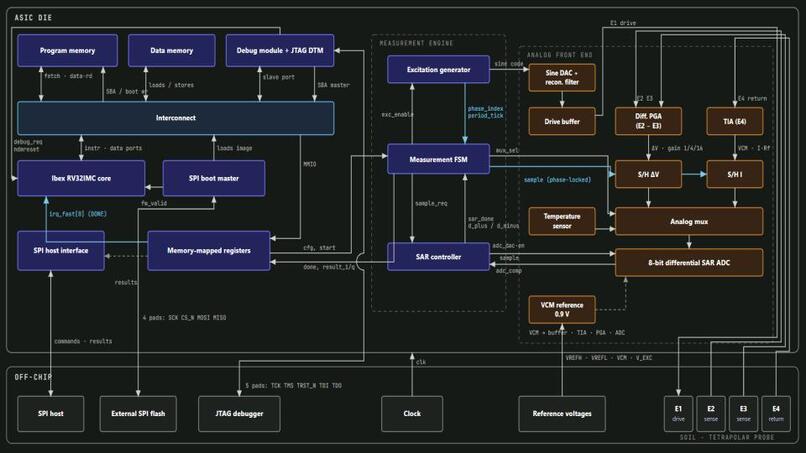806x453 pixels.
Task: Click the cfg, start signal label
Action: [319, 248]
